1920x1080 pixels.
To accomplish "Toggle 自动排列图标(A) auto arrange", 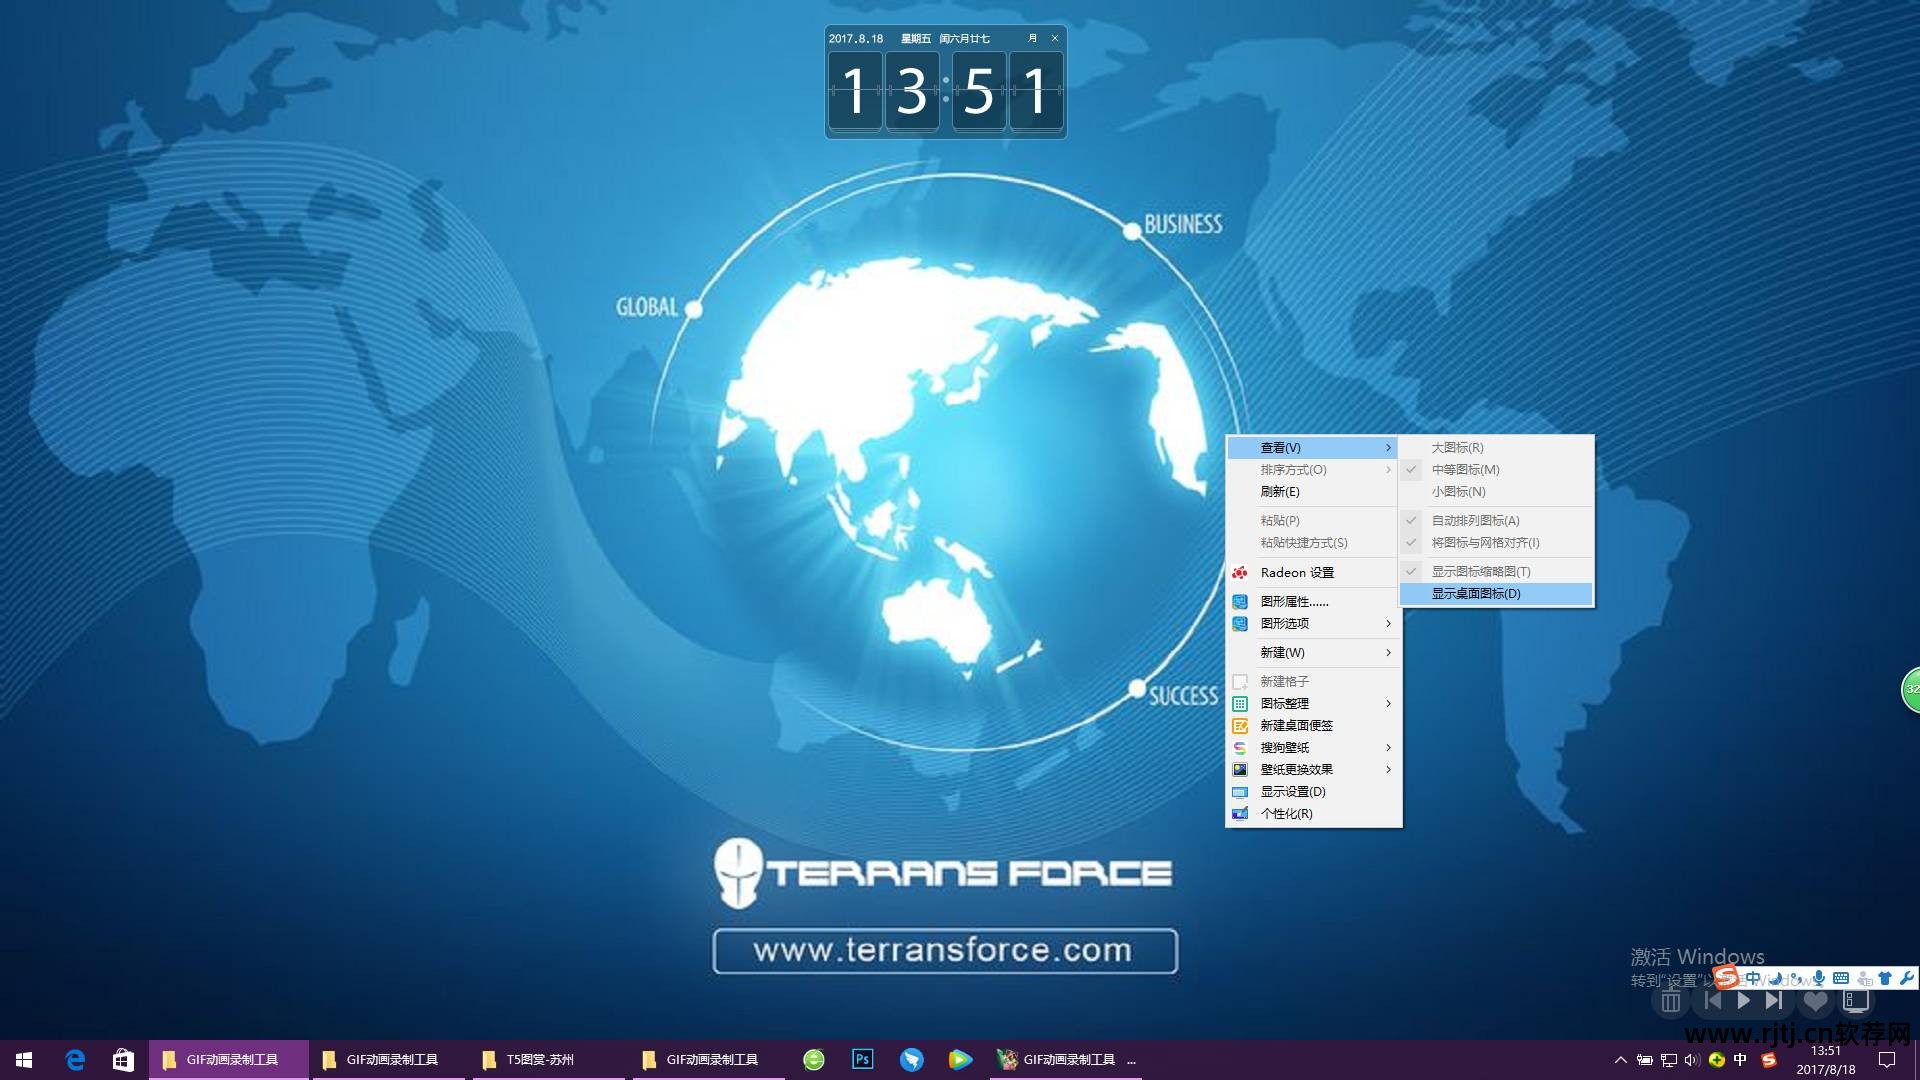I will click(x=1496, y=520).
